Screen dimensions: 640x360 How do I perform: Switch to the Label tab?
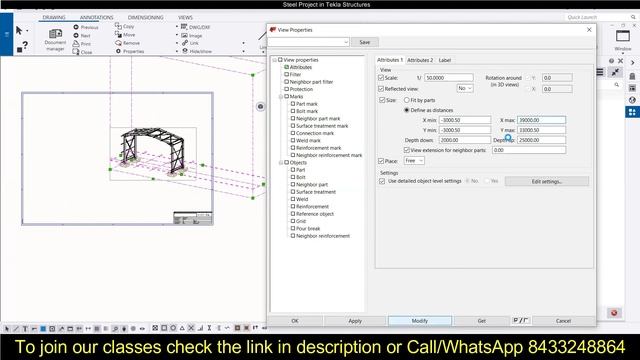pos(444,60)
